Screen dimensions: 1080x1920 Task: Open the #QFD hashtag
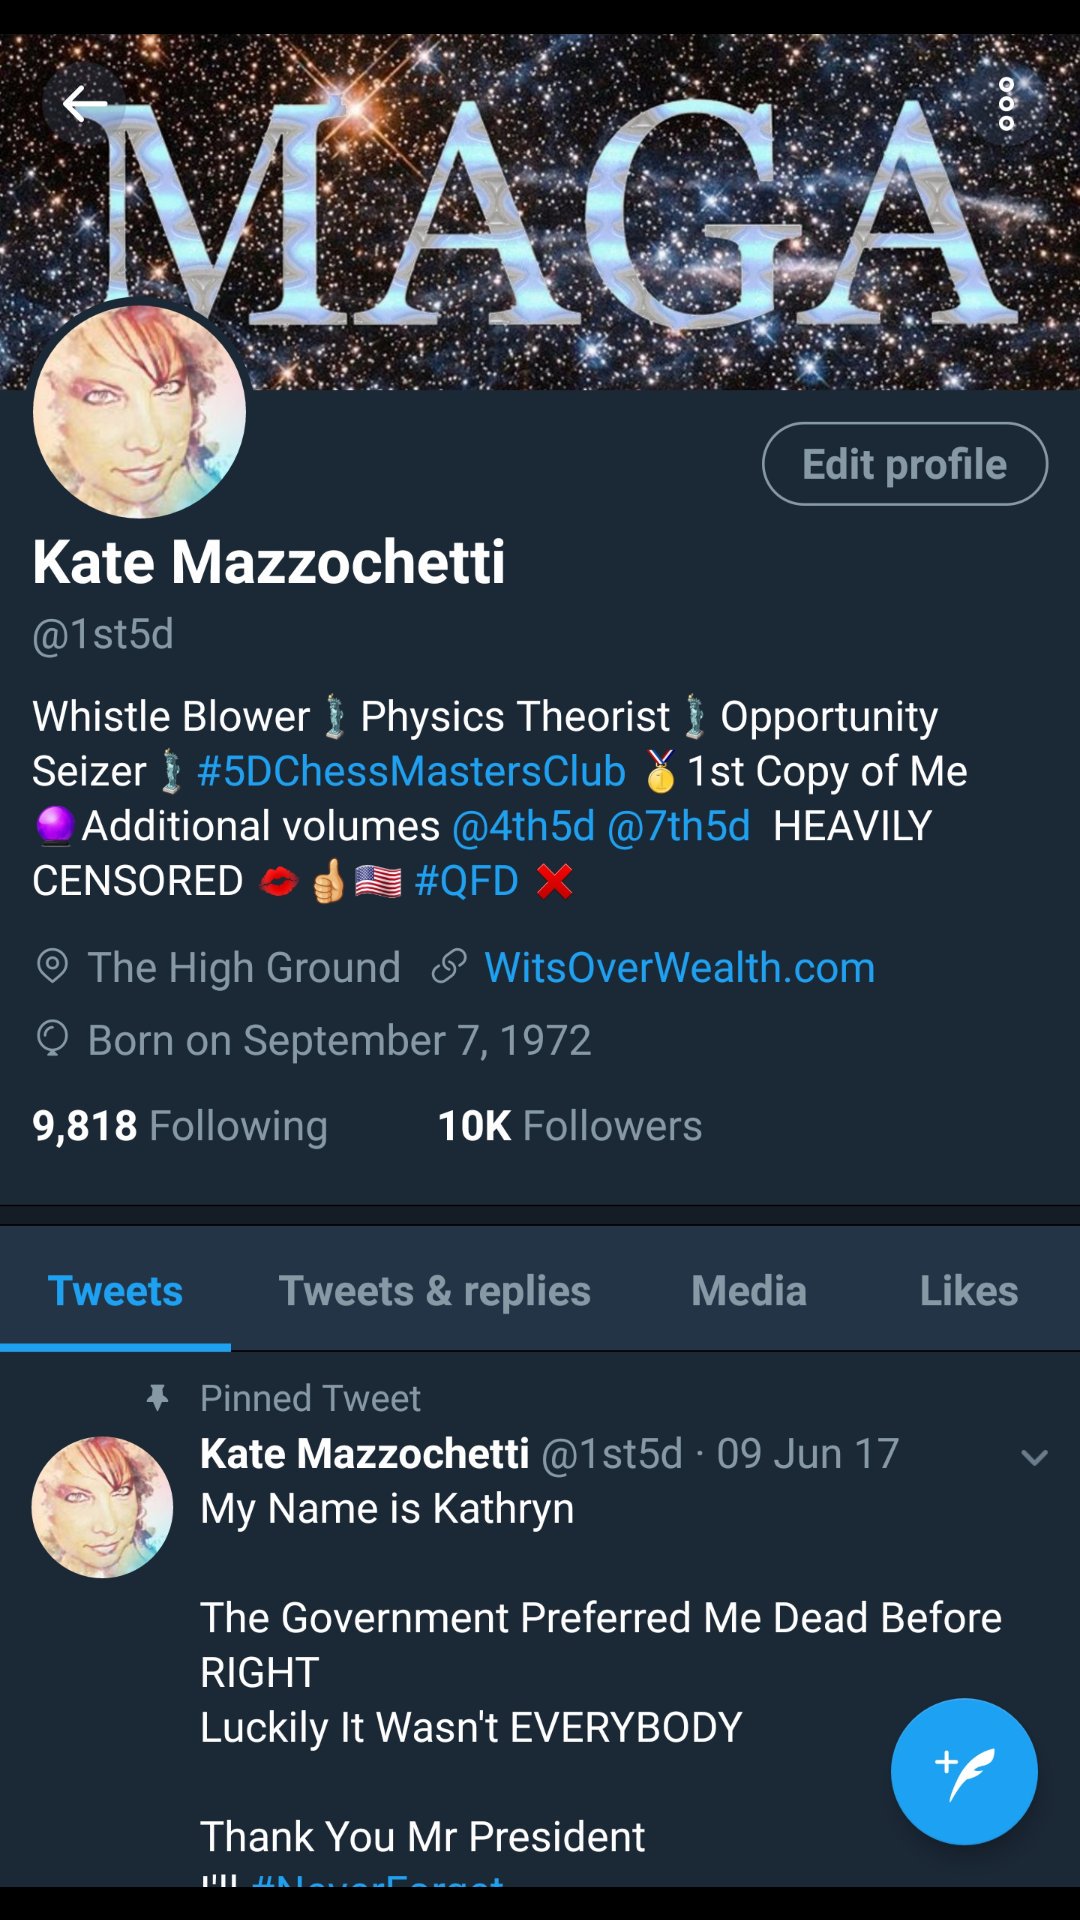point(466,881)
